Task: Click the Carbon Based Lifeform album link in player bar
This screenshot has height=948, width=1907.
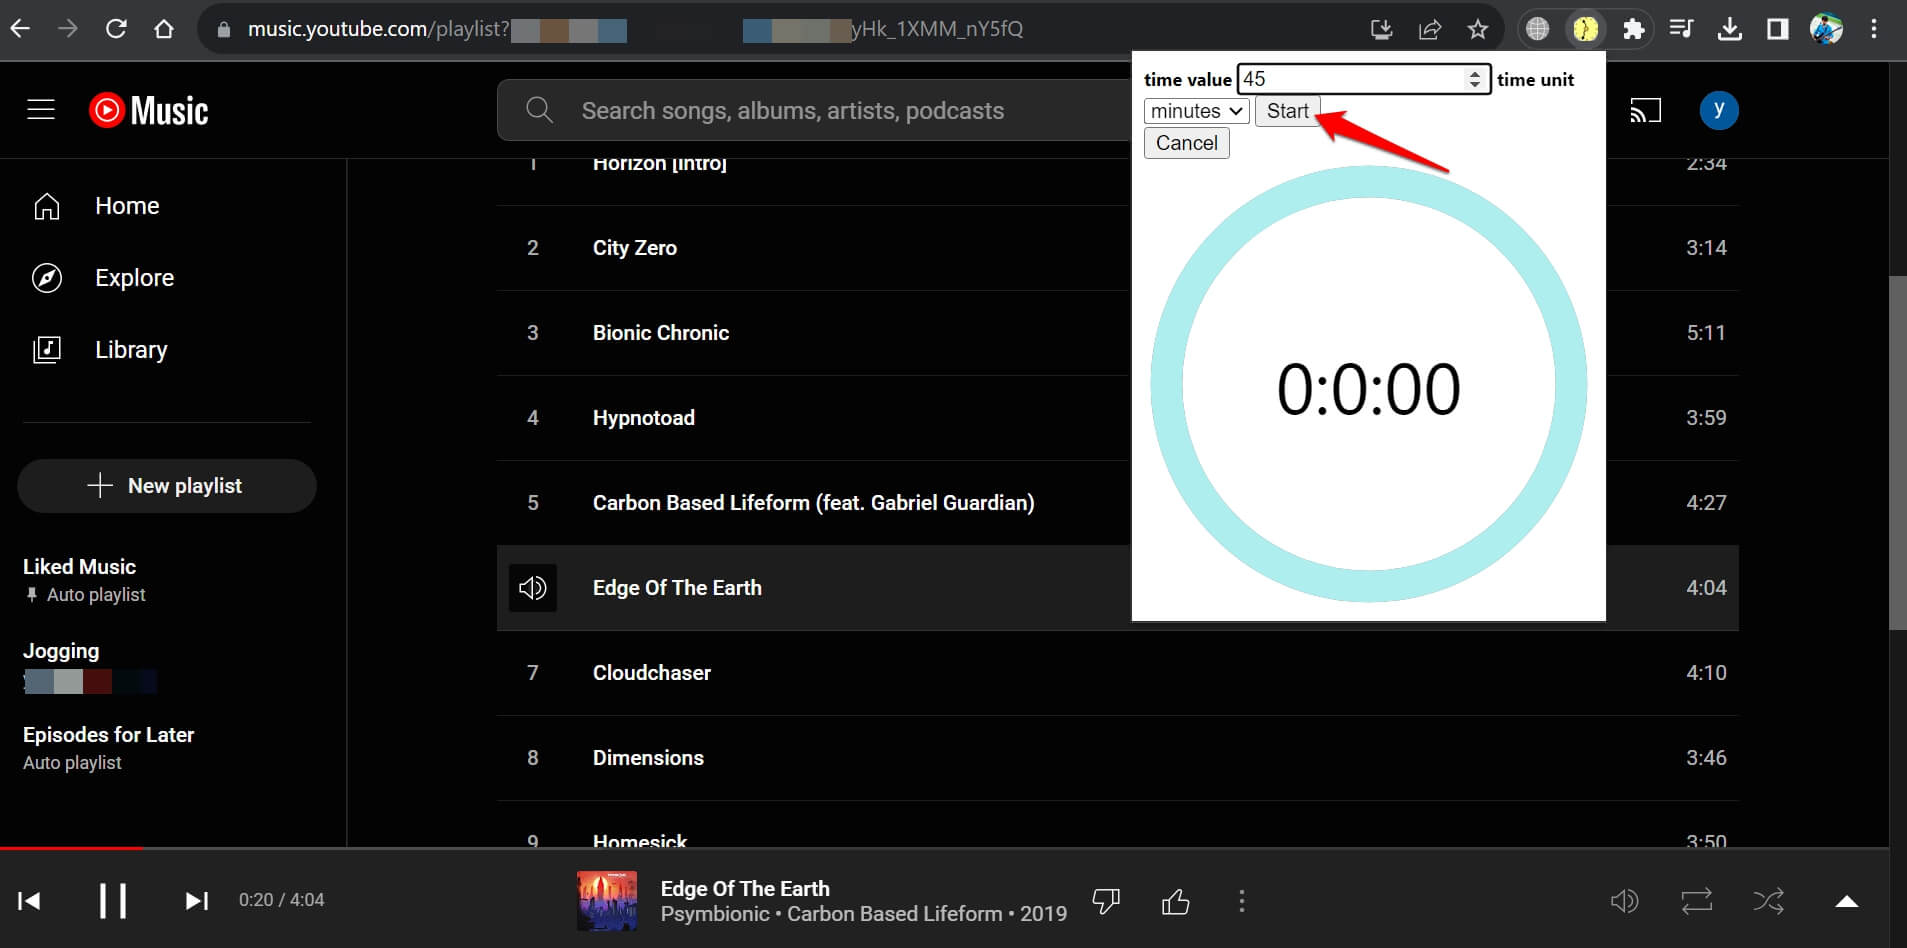Action: 894,914
